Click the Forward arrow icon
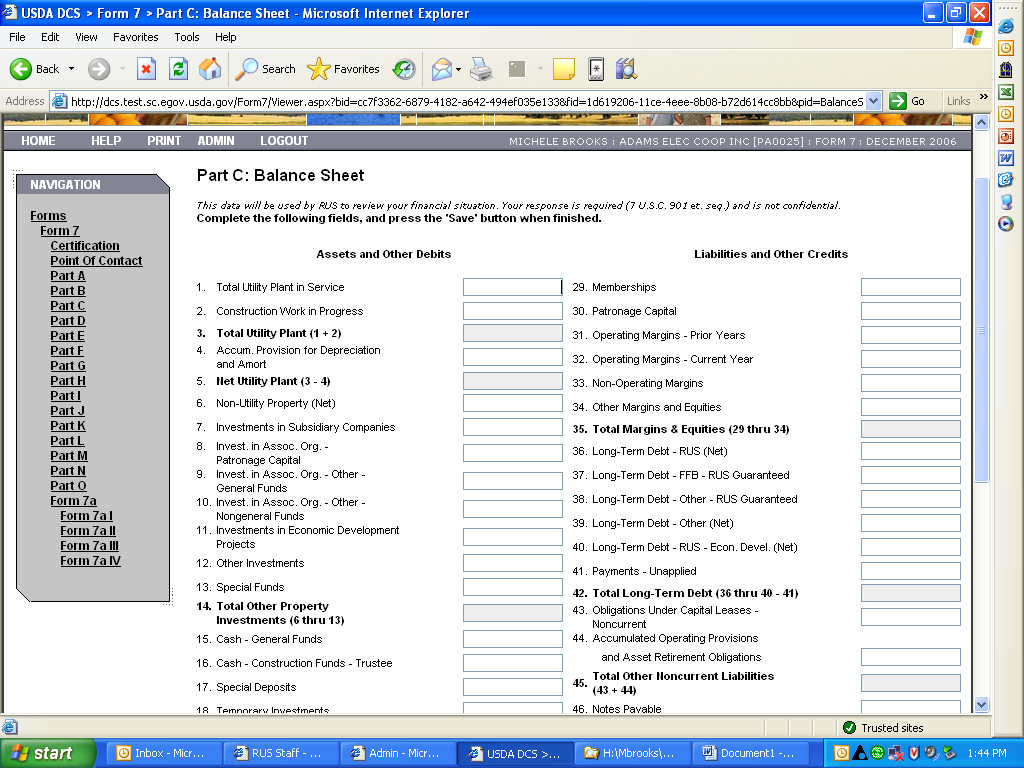Viewport: 1024px width, 768px height. [99, 69]
